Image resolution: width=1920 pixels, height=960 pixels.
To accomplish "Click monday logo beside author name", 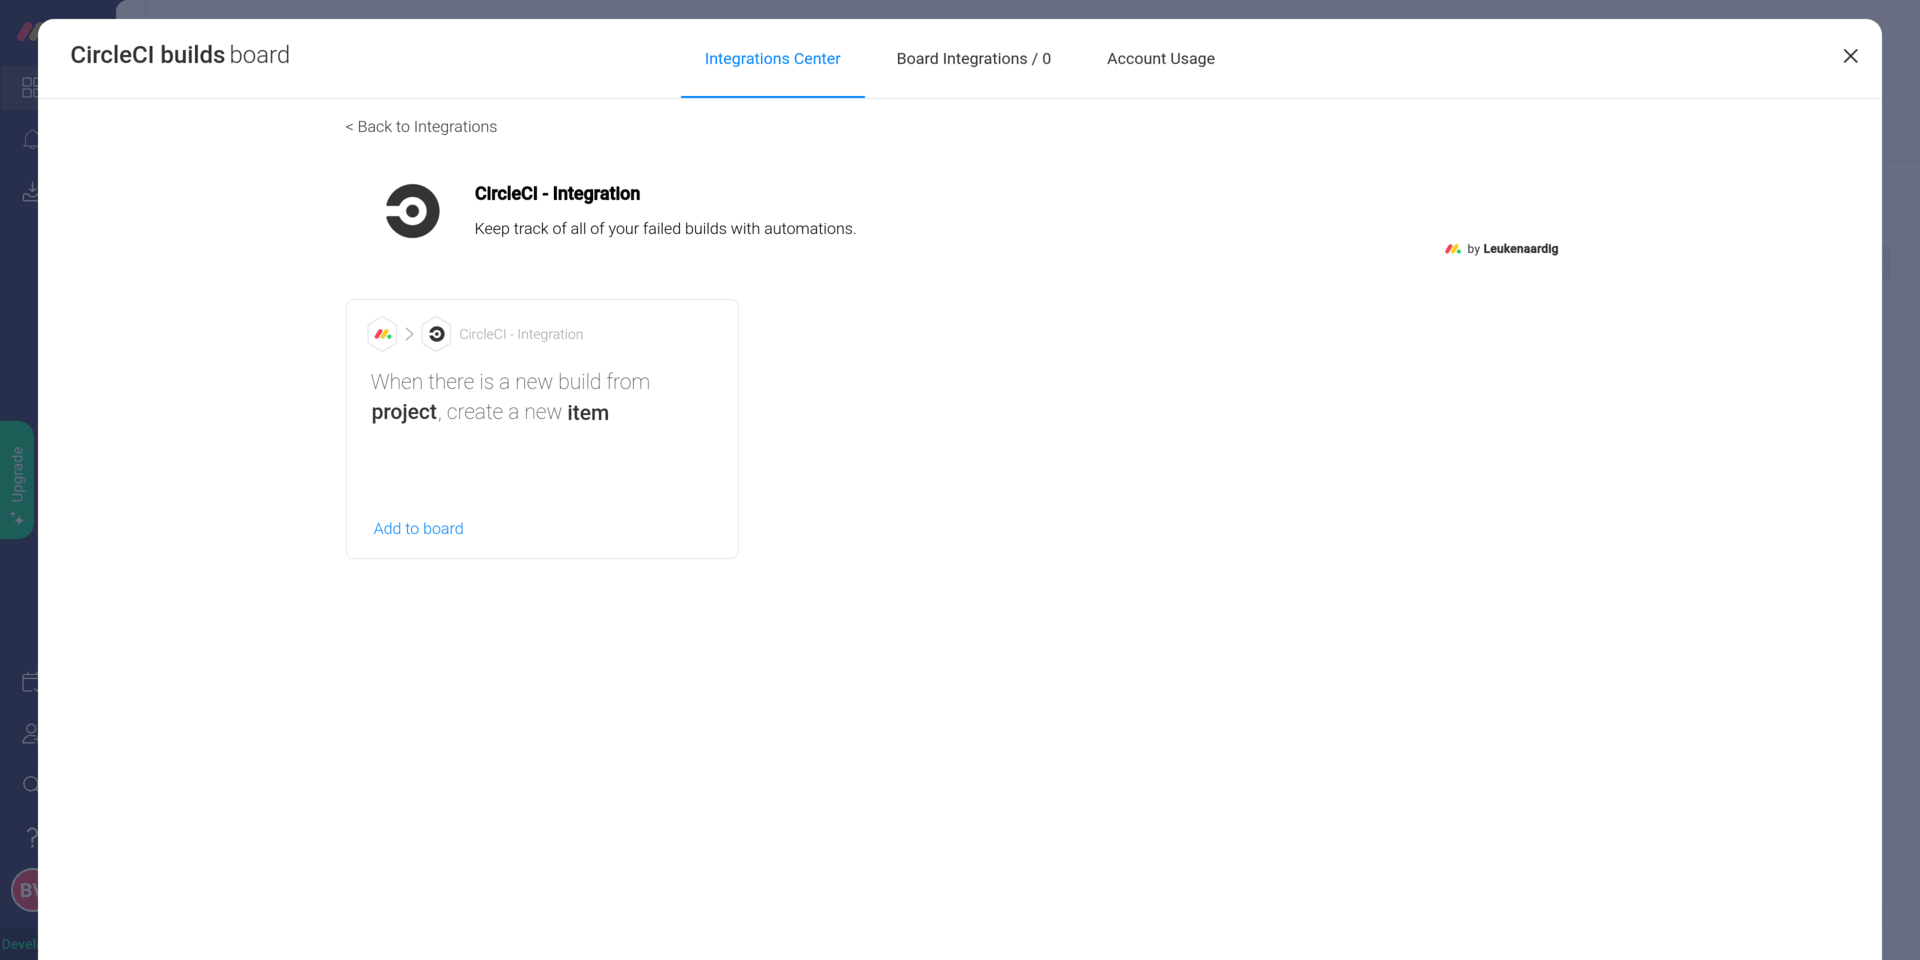I will 1453,249.
